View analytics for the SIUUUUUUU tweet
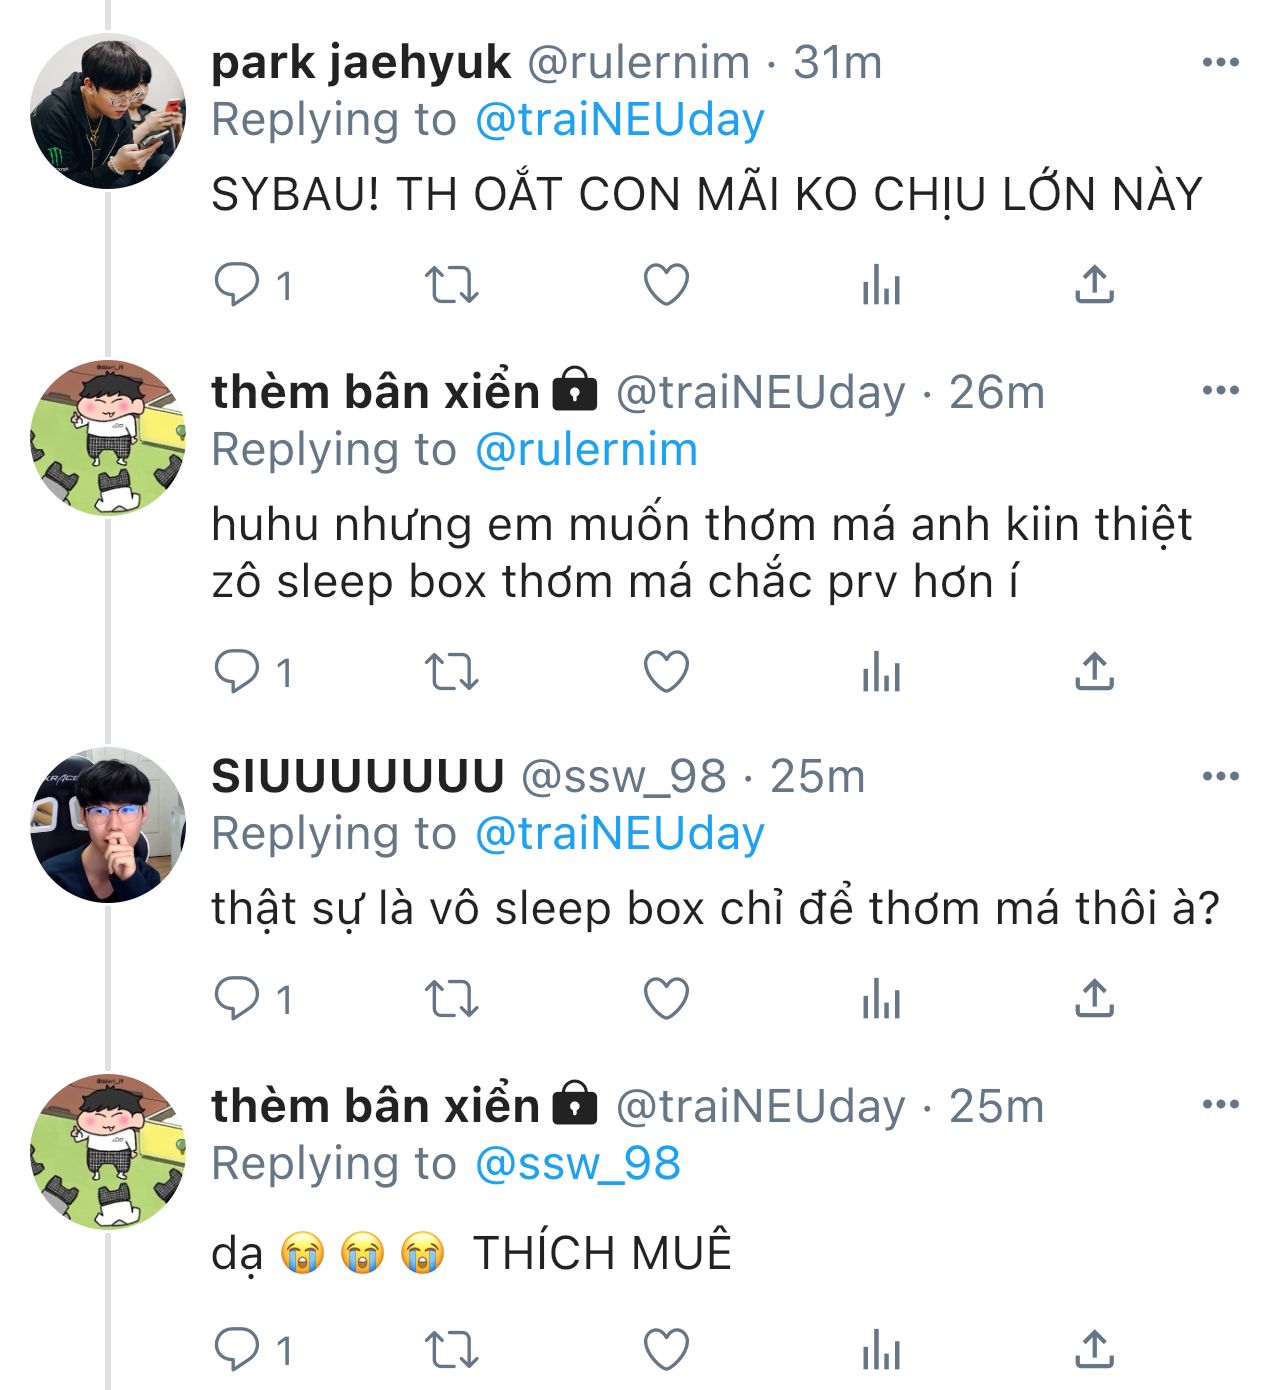Image resolution: width=1284 pixels, height=1390 pixels. 881,999
